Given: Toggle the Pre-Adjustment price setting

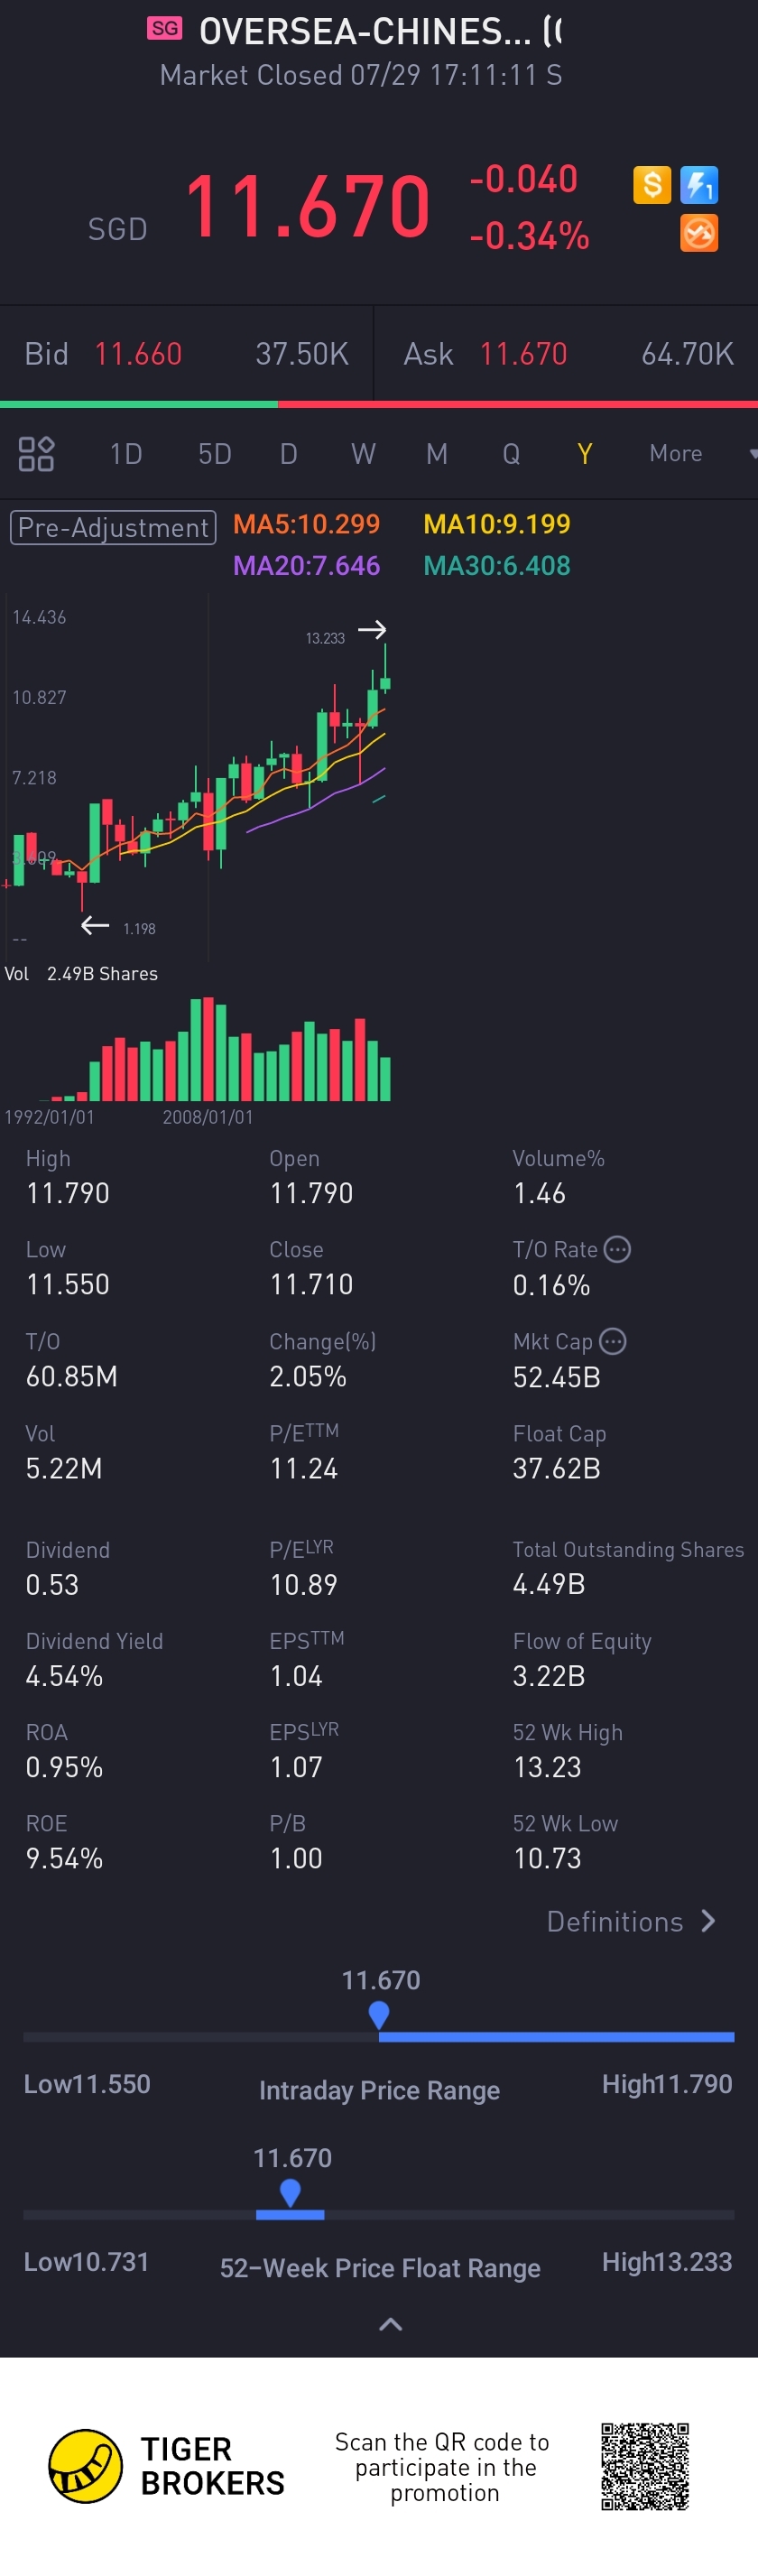Looking at the screenshot, I should (113, 527).
